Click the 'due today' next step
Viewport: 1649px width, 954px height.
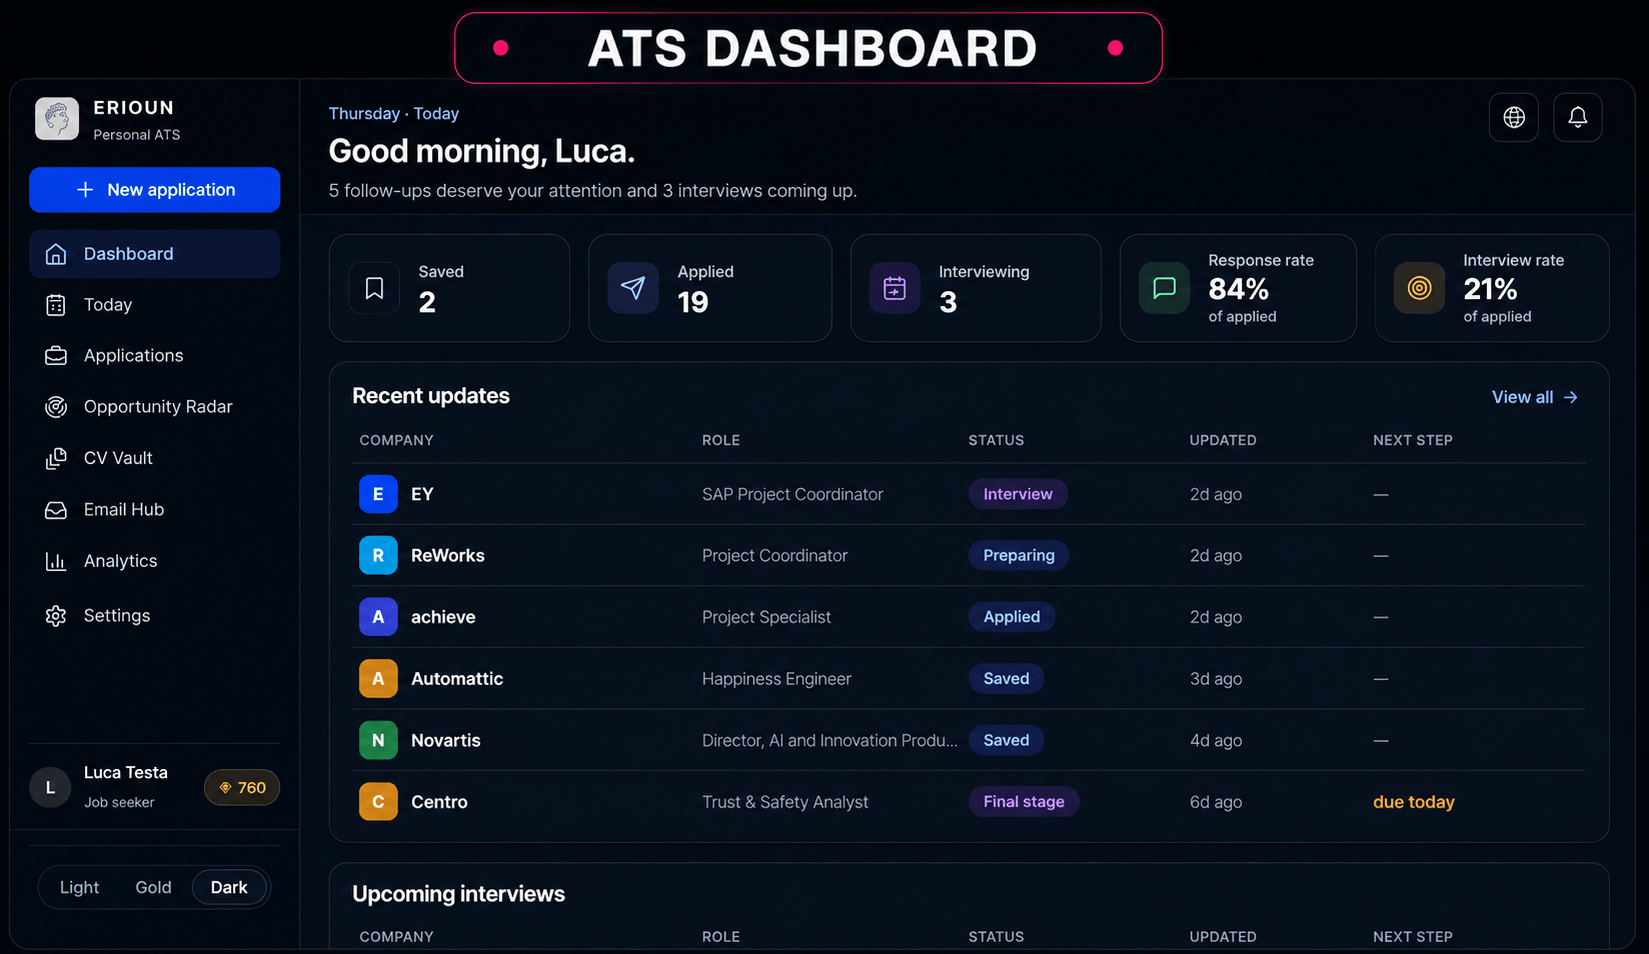[x=1413, y=802]
